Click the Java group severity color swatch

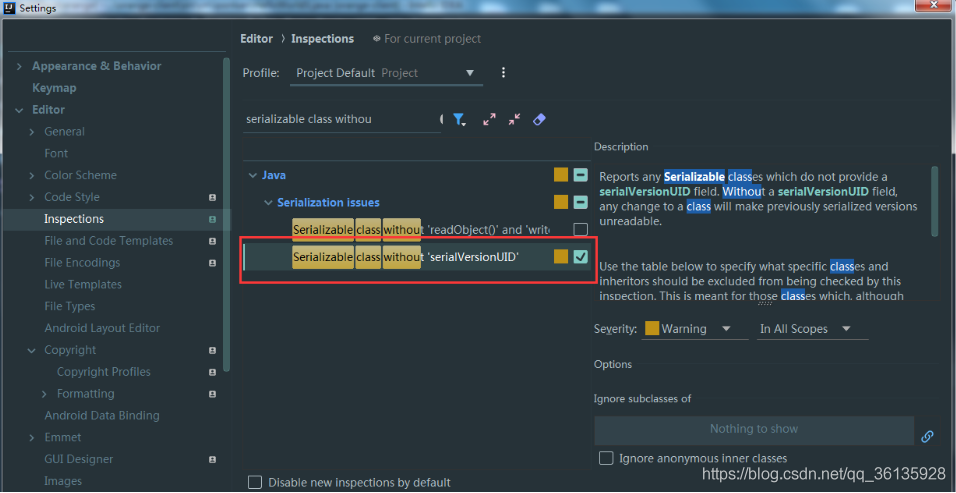point(561,175)
